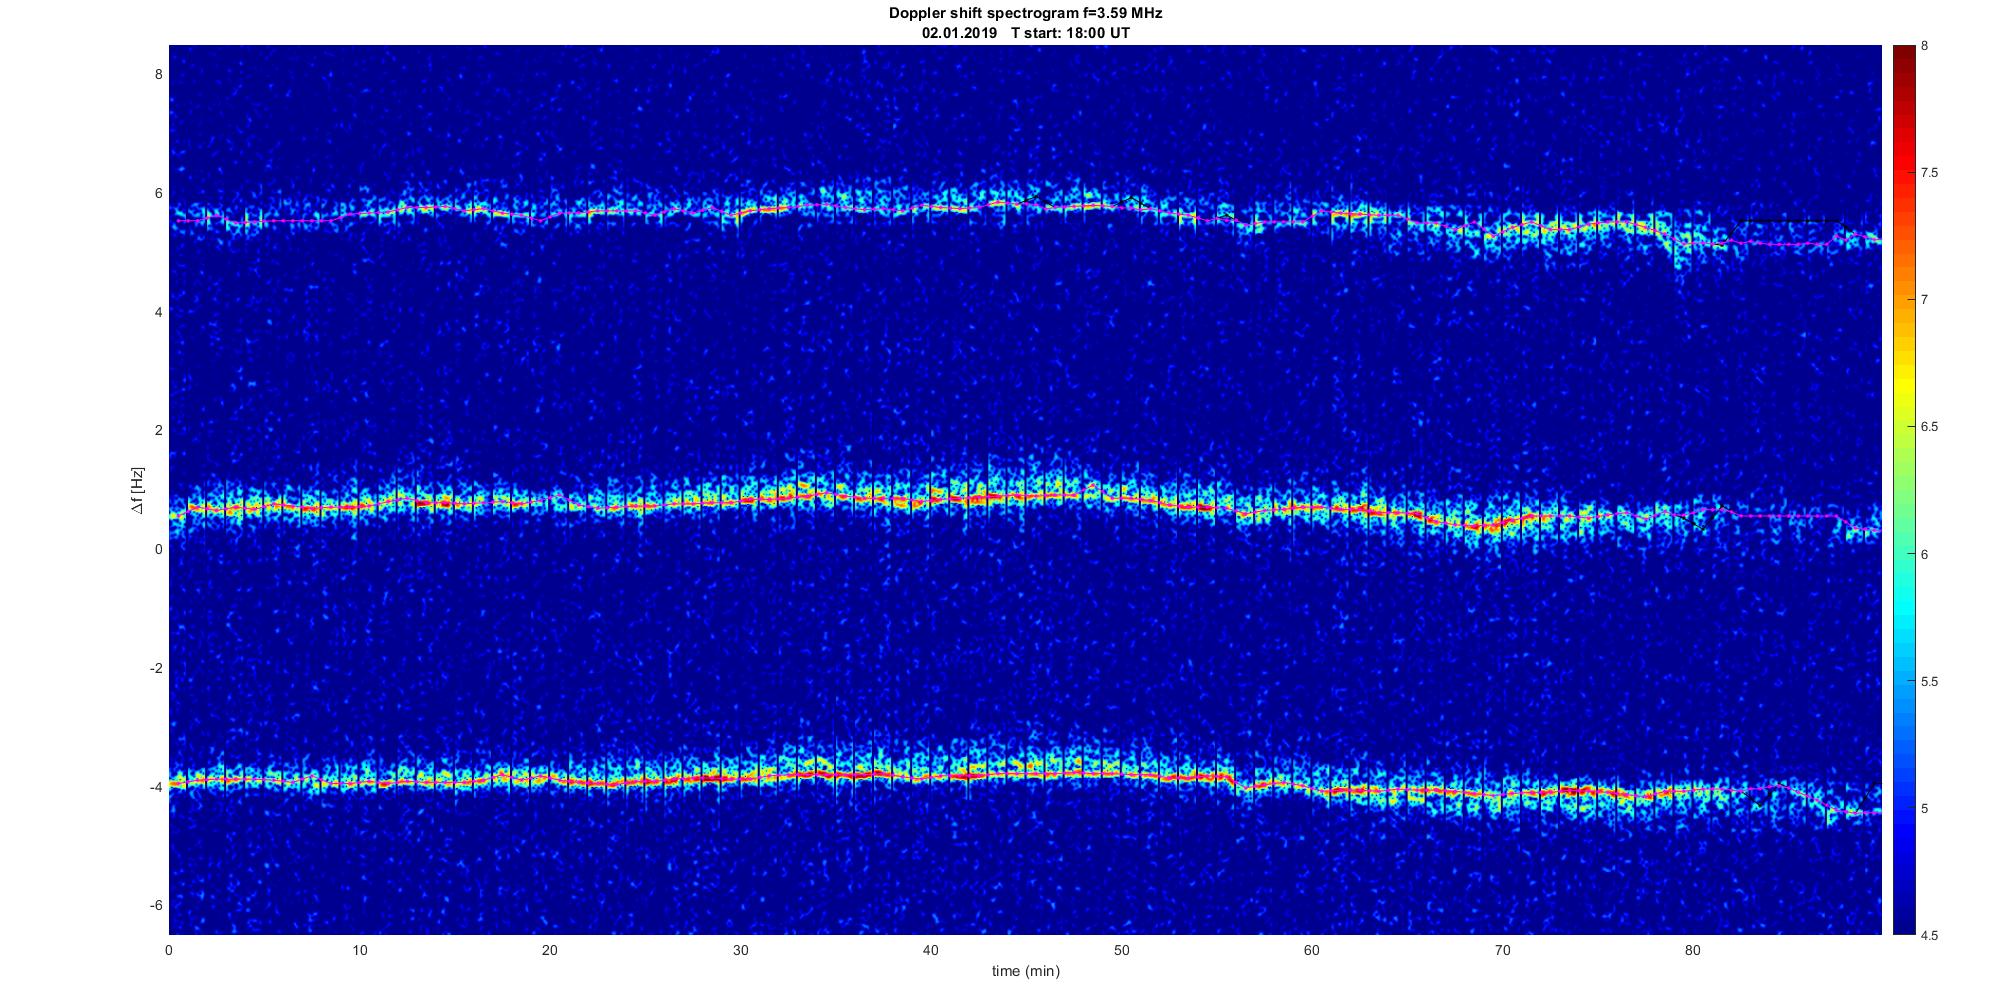Click the colorbar tick label "7.5"
This screenshot has height=1003, width=2000.
click(x=1930, y=173)
